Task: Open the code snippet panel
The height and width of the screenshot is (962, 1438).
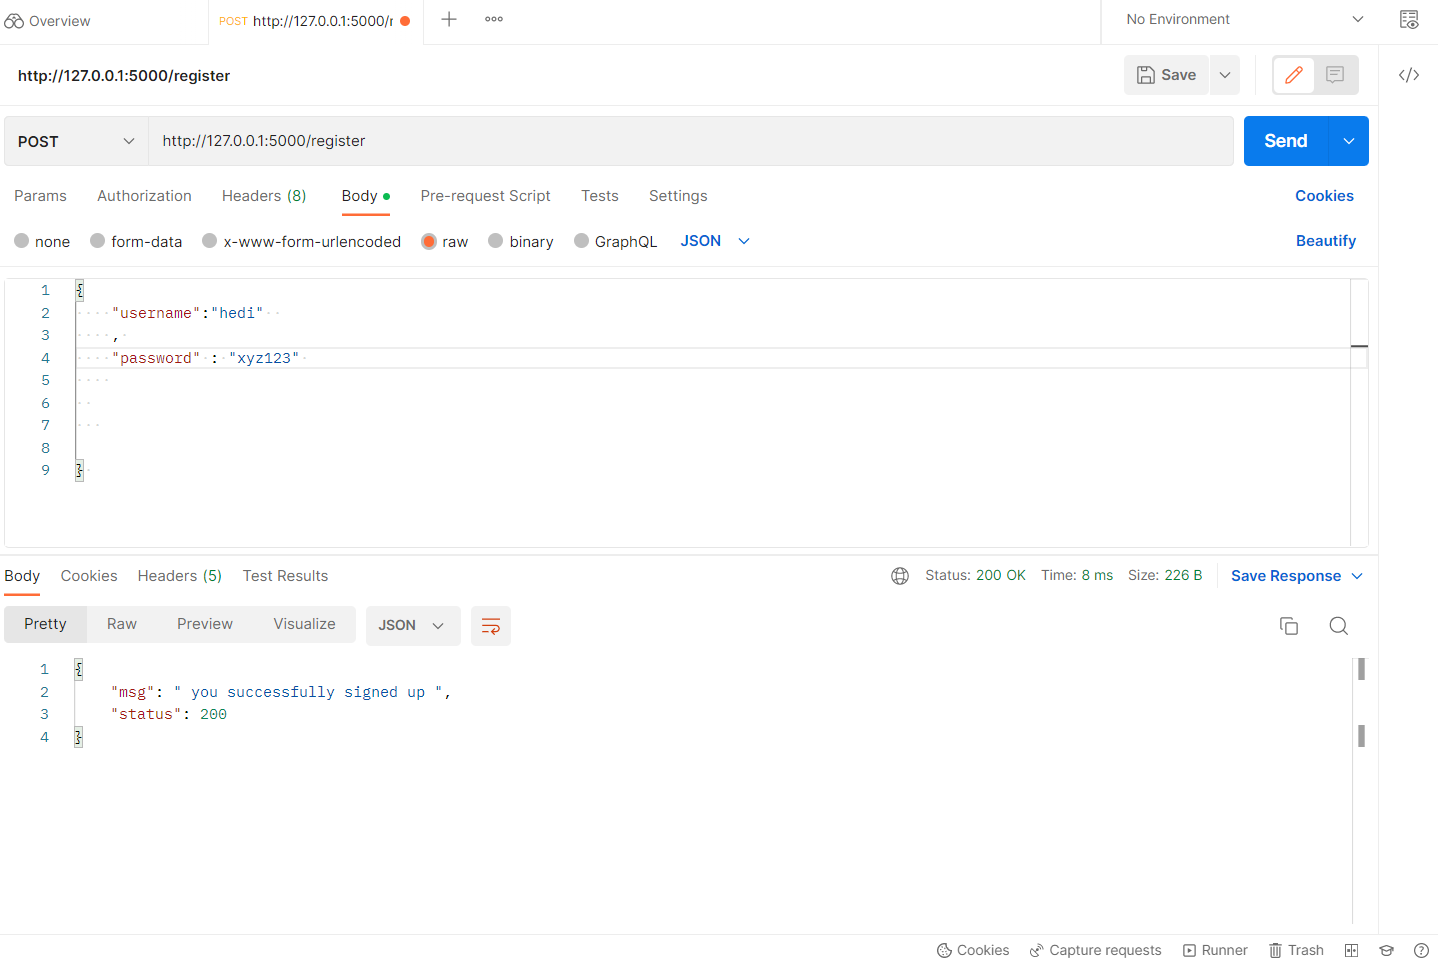Action: (x=1408, y=74)
